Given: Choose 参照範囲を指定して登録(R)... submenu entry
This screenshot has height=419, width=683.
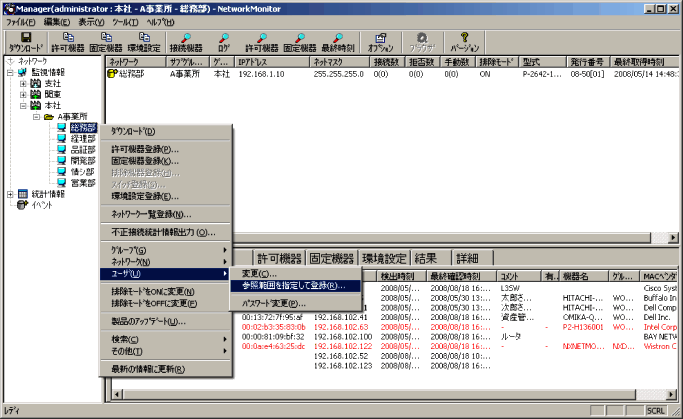Looking at the screenshot, I should (x=295, y=285).
